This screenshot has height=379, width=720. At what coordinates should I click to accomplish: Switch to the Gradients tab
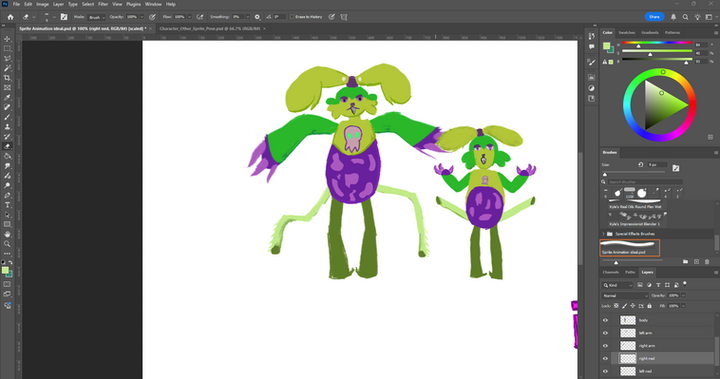click(x=650, y=33)
